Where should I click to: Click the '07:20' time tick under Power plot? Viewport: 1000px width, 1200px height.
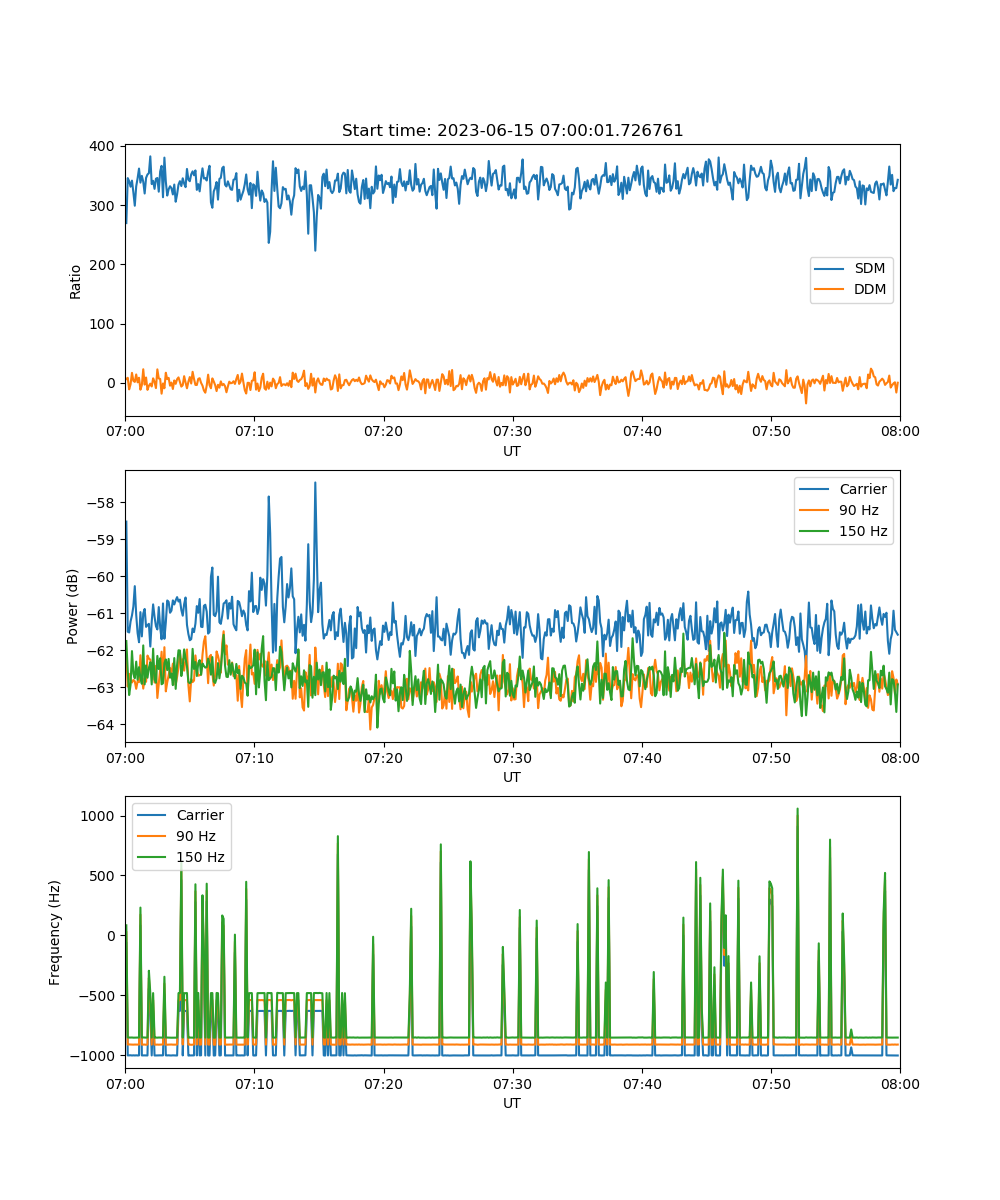(x=383, y=757)
